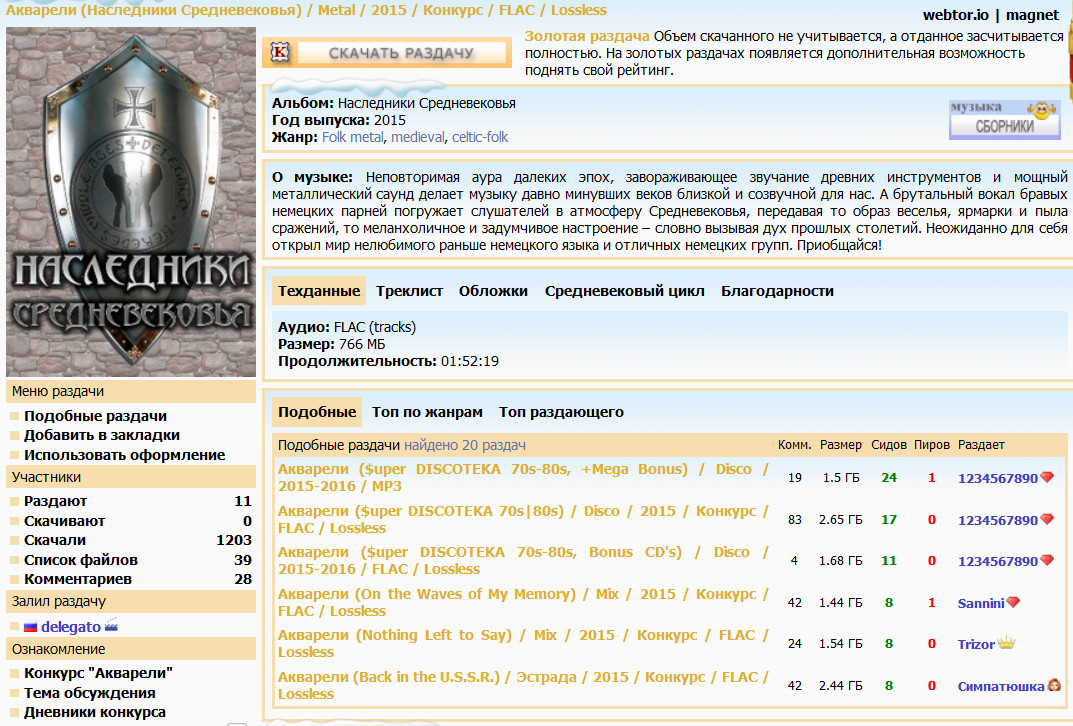The image size is (1073, 726).
Task: Open the medieval genre link
Action: point(417,137)
